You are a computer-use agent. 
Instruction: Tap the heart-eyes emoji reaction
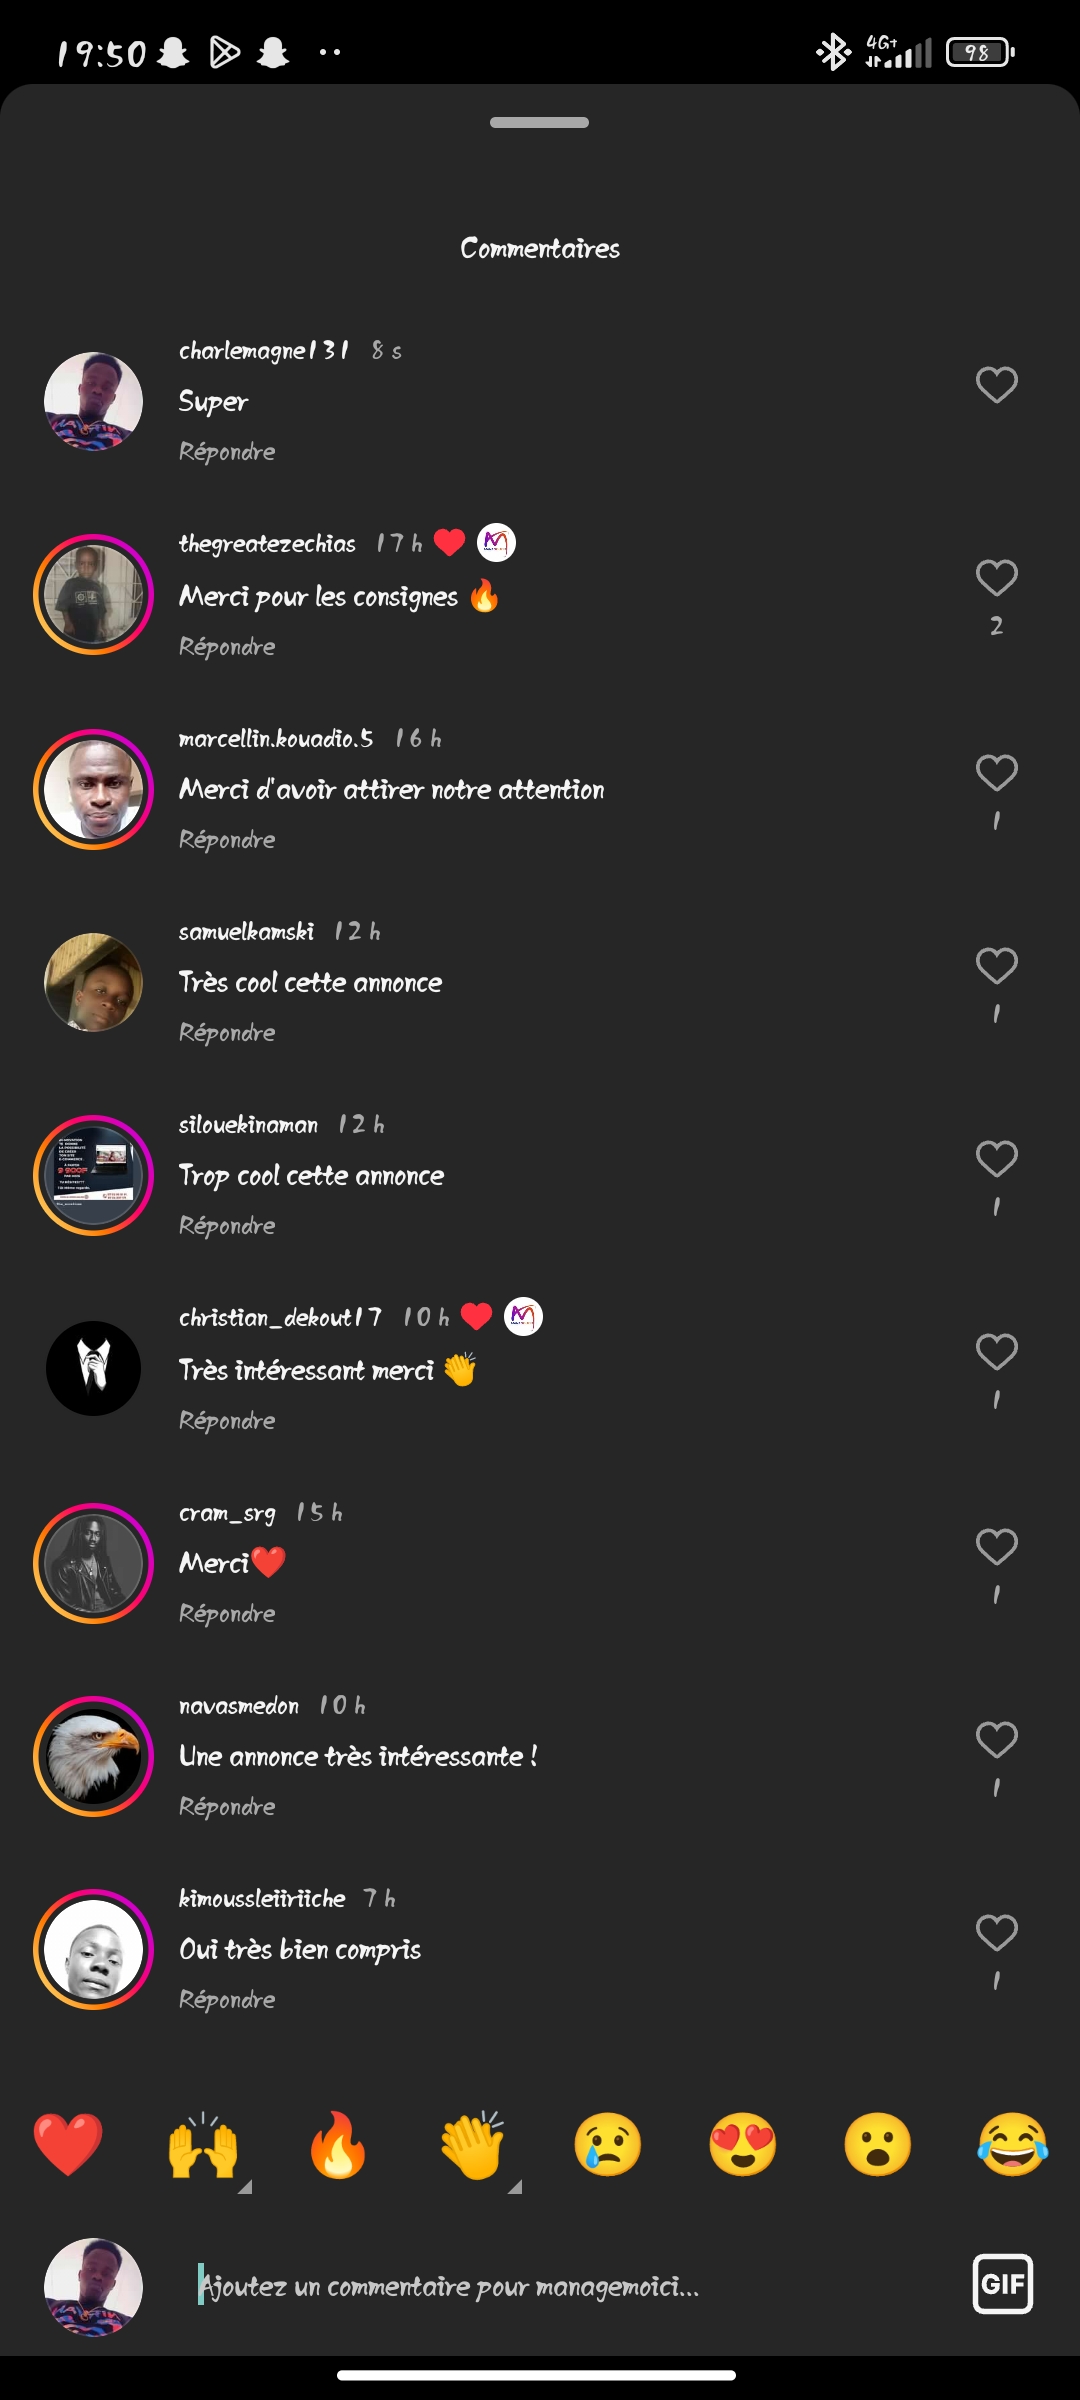(743, 2144)
